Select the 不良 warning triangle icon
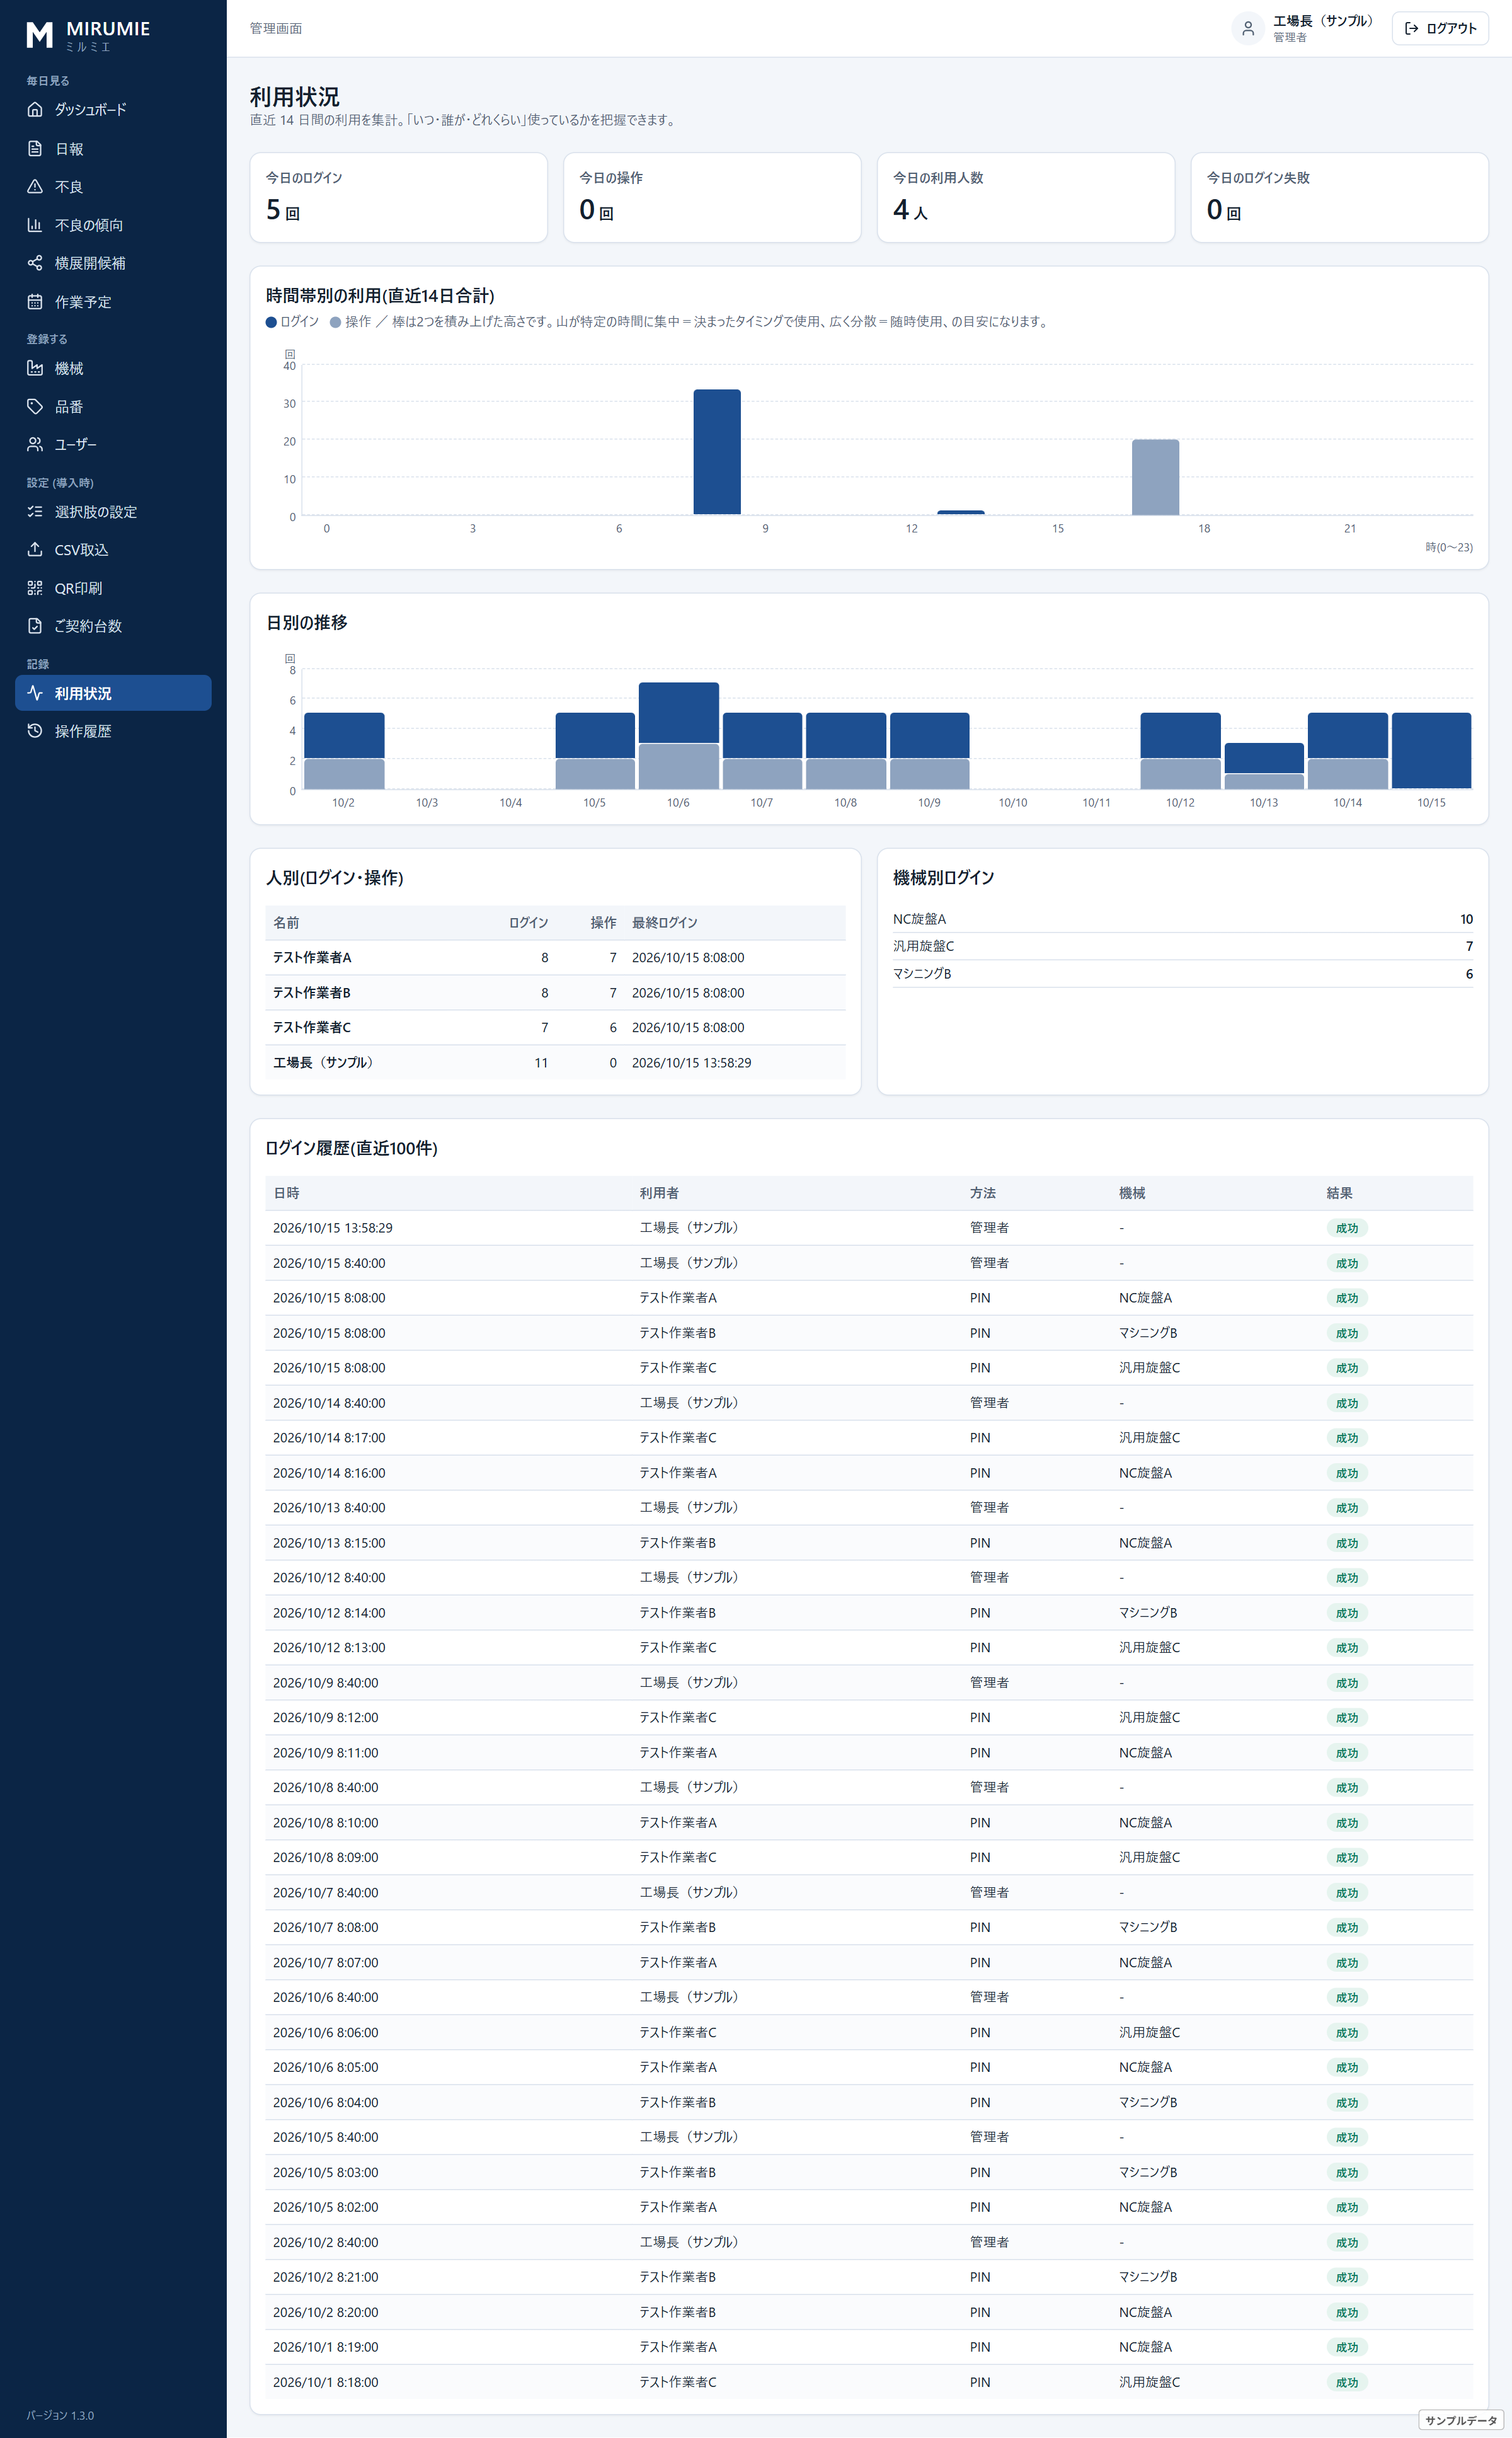Screen dimensions: 1512x2438 point(35,187)
